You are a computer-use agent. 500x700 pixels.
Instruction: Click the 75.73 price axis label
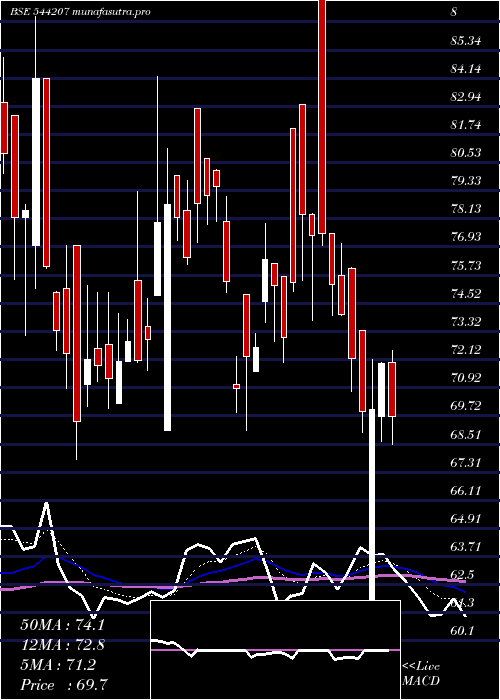466,265
